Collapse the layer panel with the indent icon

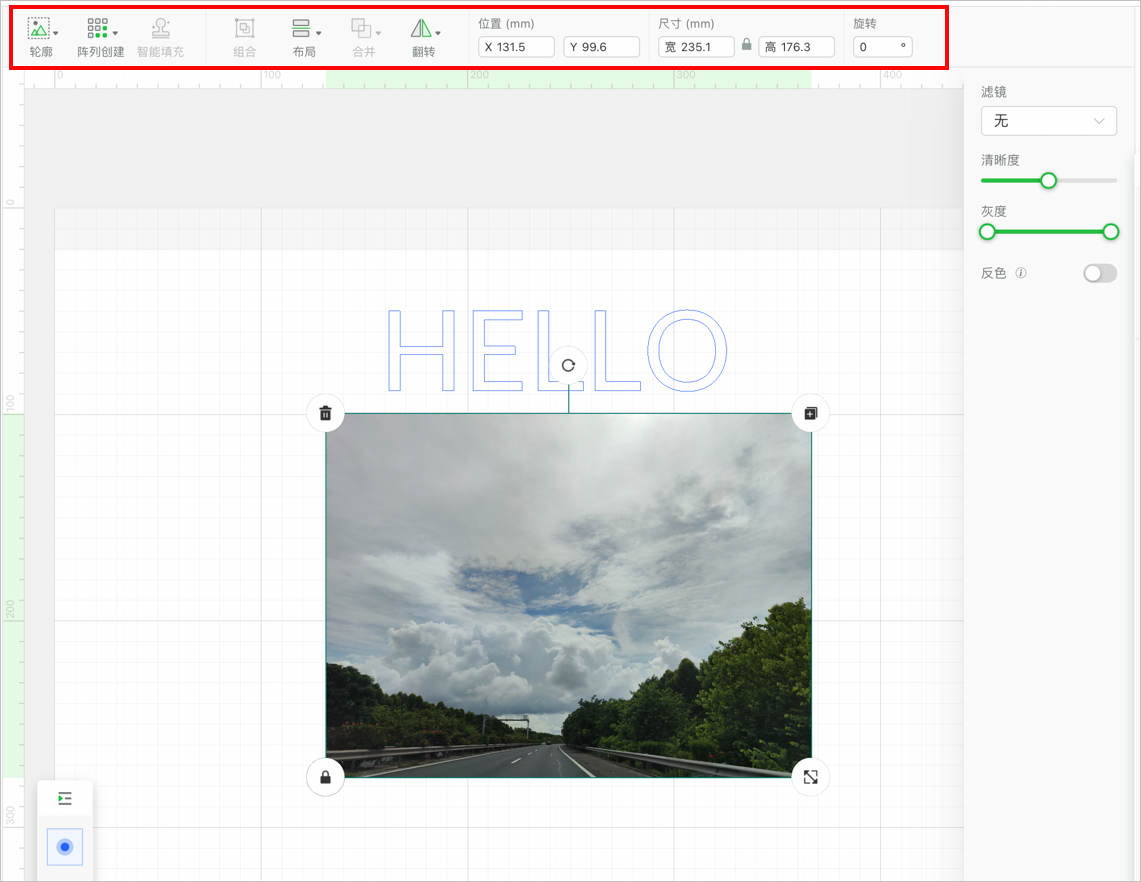[65, 798]
